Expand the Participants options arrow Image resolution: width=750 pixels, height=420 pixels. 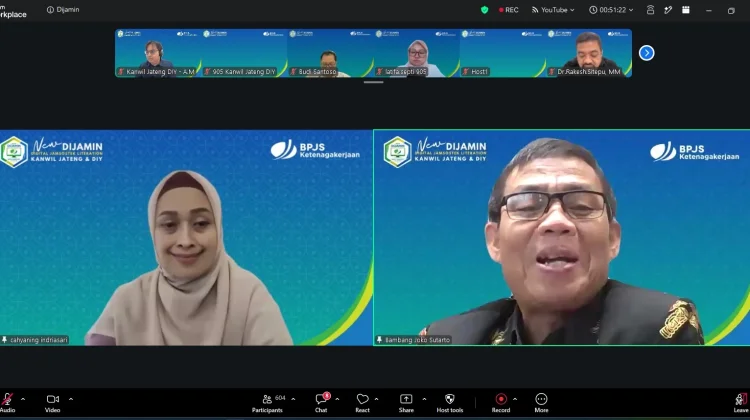[x=293, y=399]
